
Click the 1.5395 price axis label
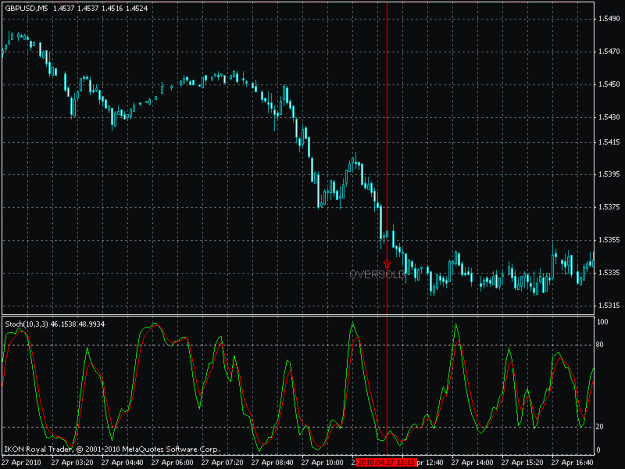pyautogui.click(x=609, y=175)
